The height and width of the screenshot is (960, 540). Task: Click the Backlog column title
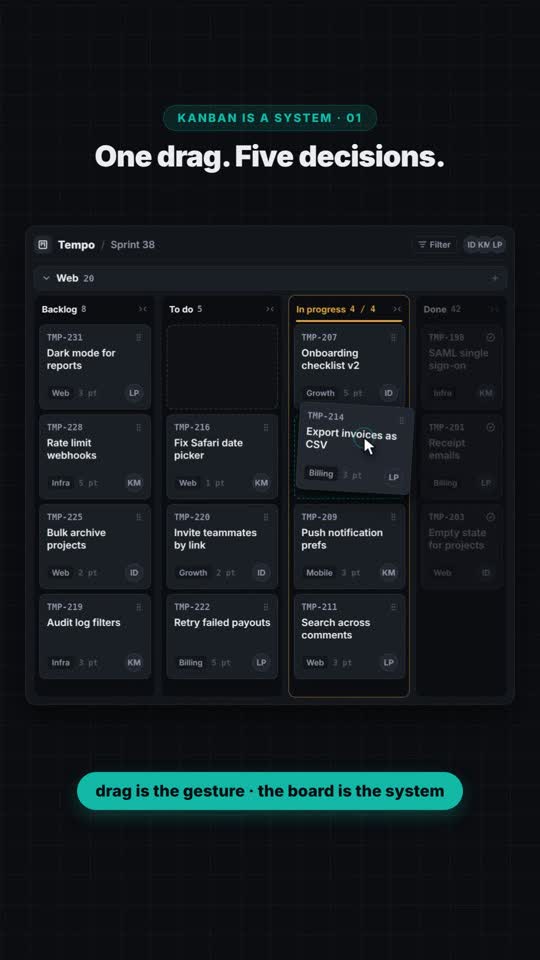[x=59, y=309]
